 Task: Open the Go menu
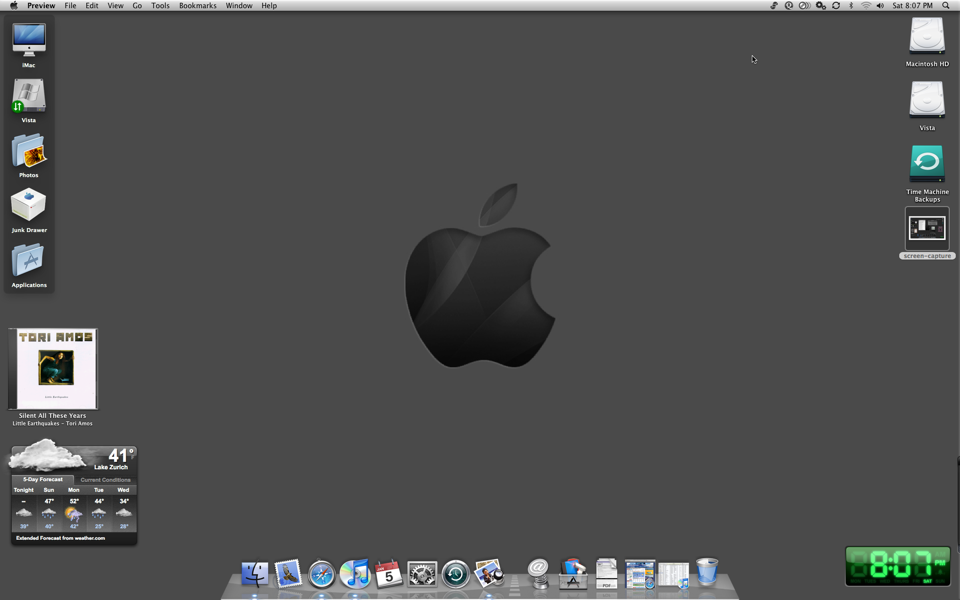point(137,6)
